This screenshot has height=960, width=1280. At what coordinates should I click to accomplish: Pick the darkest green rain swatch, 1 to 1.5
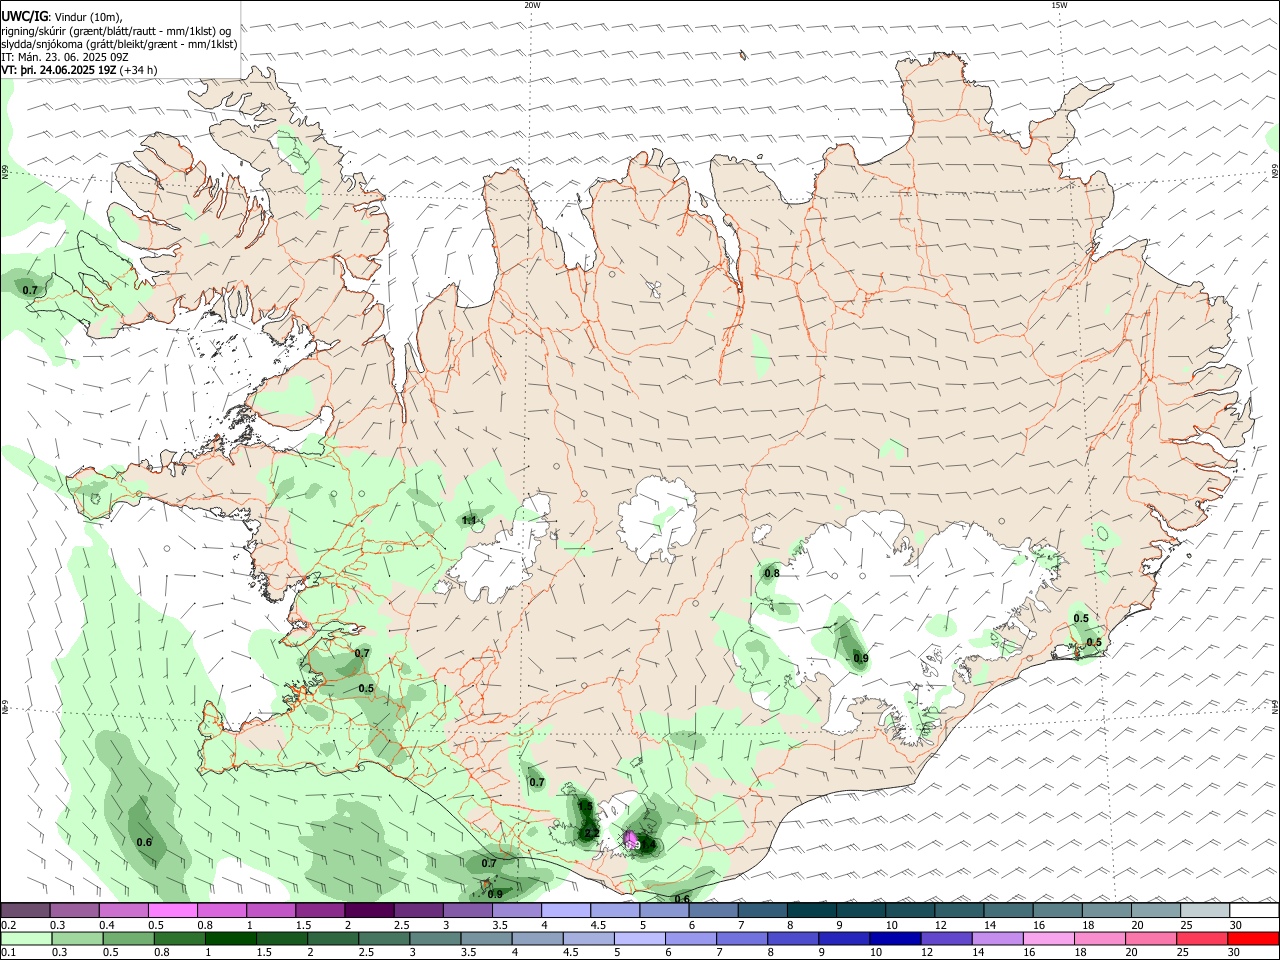231,938
